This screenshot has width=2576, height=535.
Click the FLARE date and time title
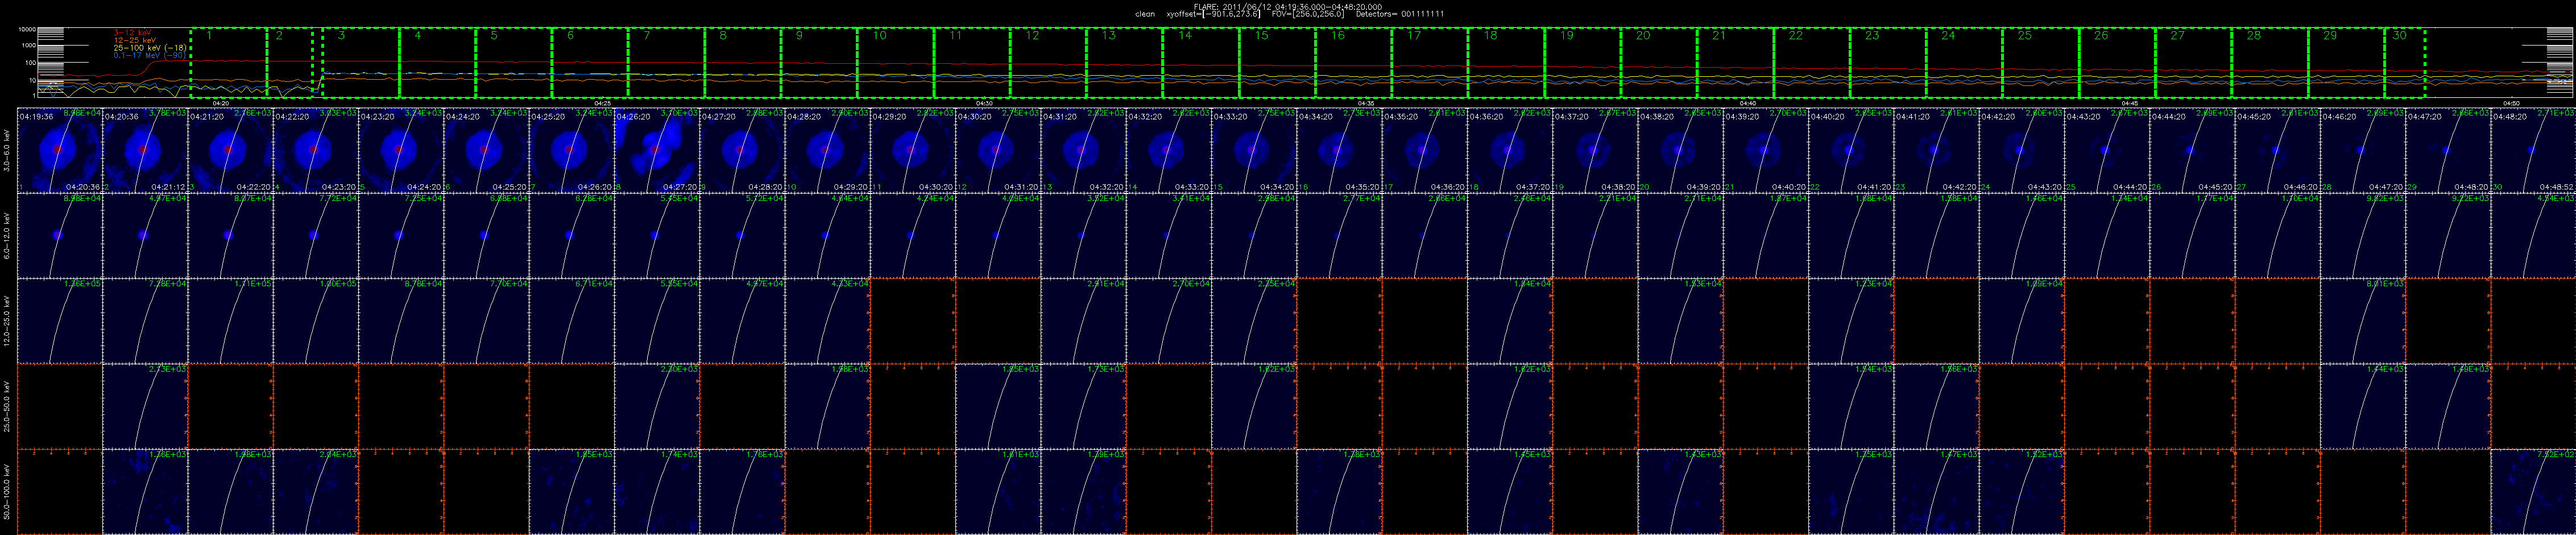coord(1288,6)
